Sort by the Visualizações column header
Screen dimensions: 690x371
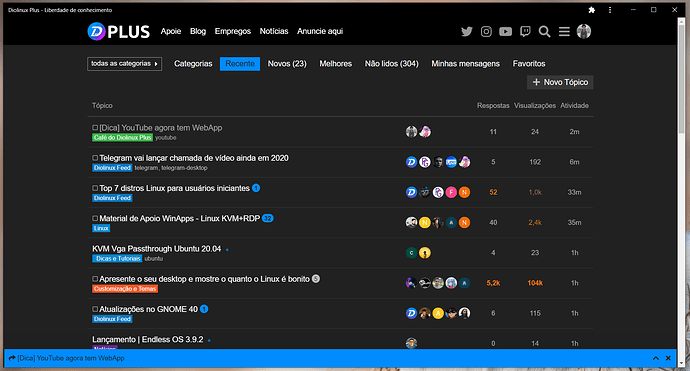click(535, 106)
